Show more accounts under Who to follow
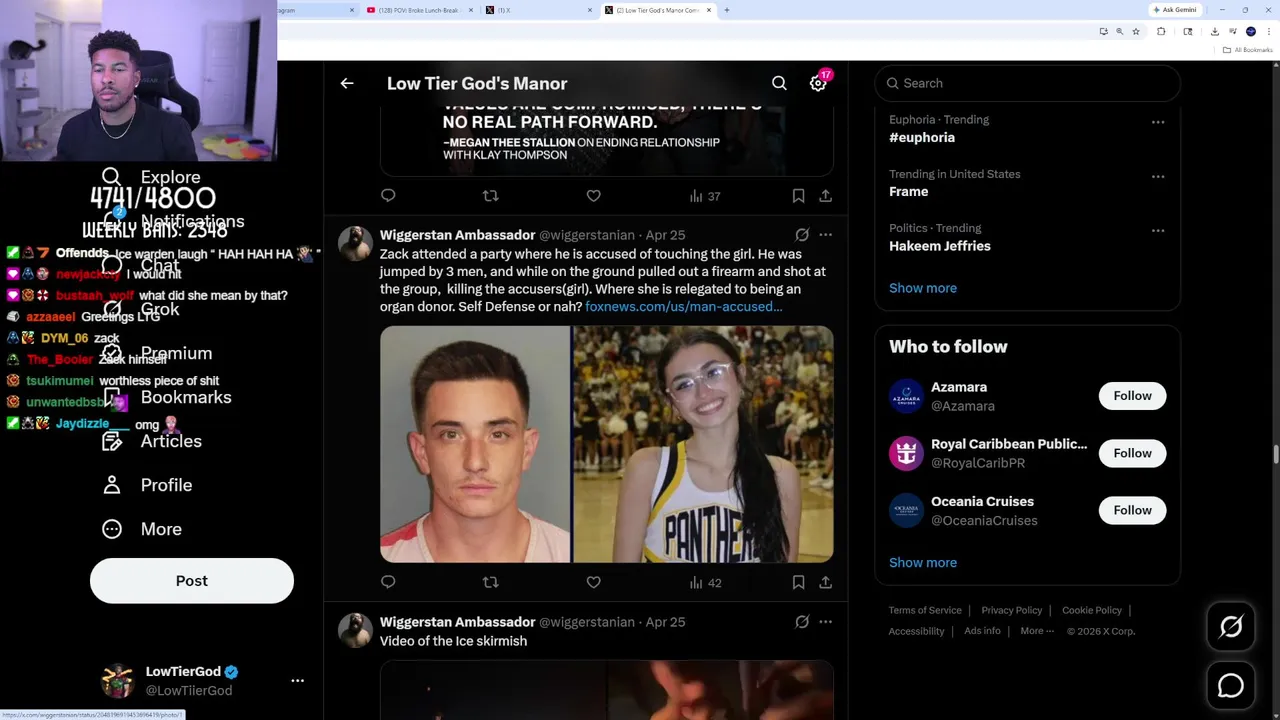This screenshot has height=720, width=1280. click(x=923, y=562)
